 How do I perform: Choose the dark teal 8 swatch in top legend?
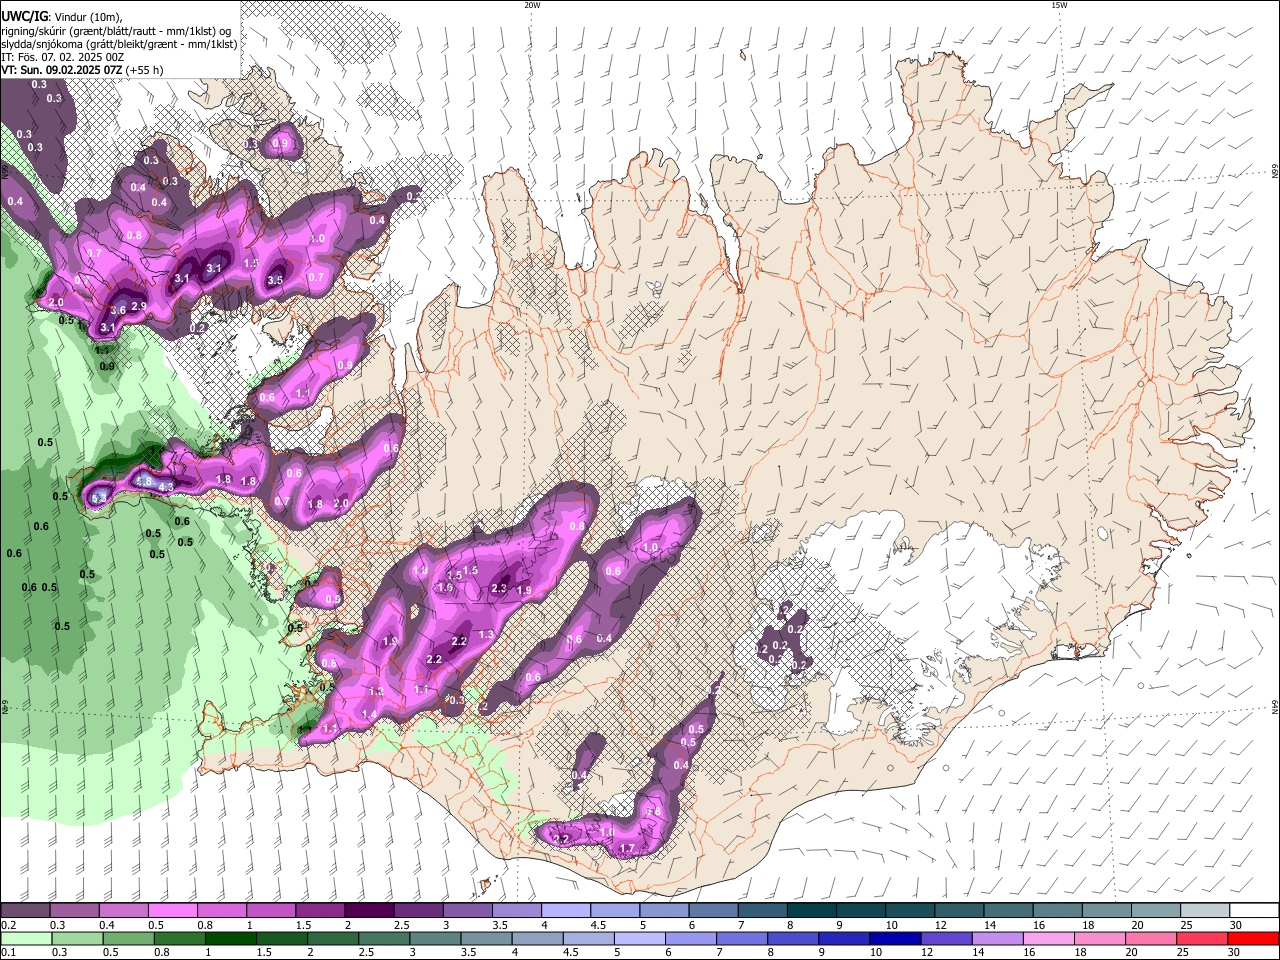(811, 911)
